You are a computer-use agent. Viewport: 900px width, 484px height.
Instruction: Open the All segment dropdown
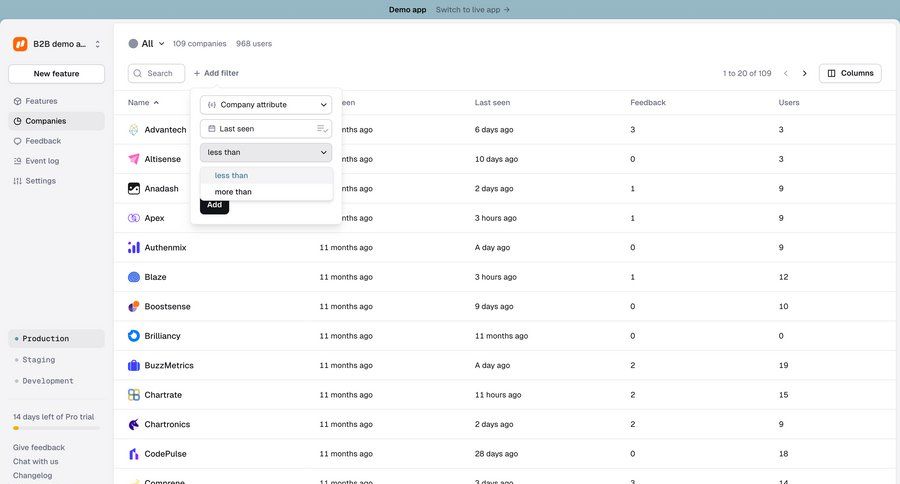147,44
